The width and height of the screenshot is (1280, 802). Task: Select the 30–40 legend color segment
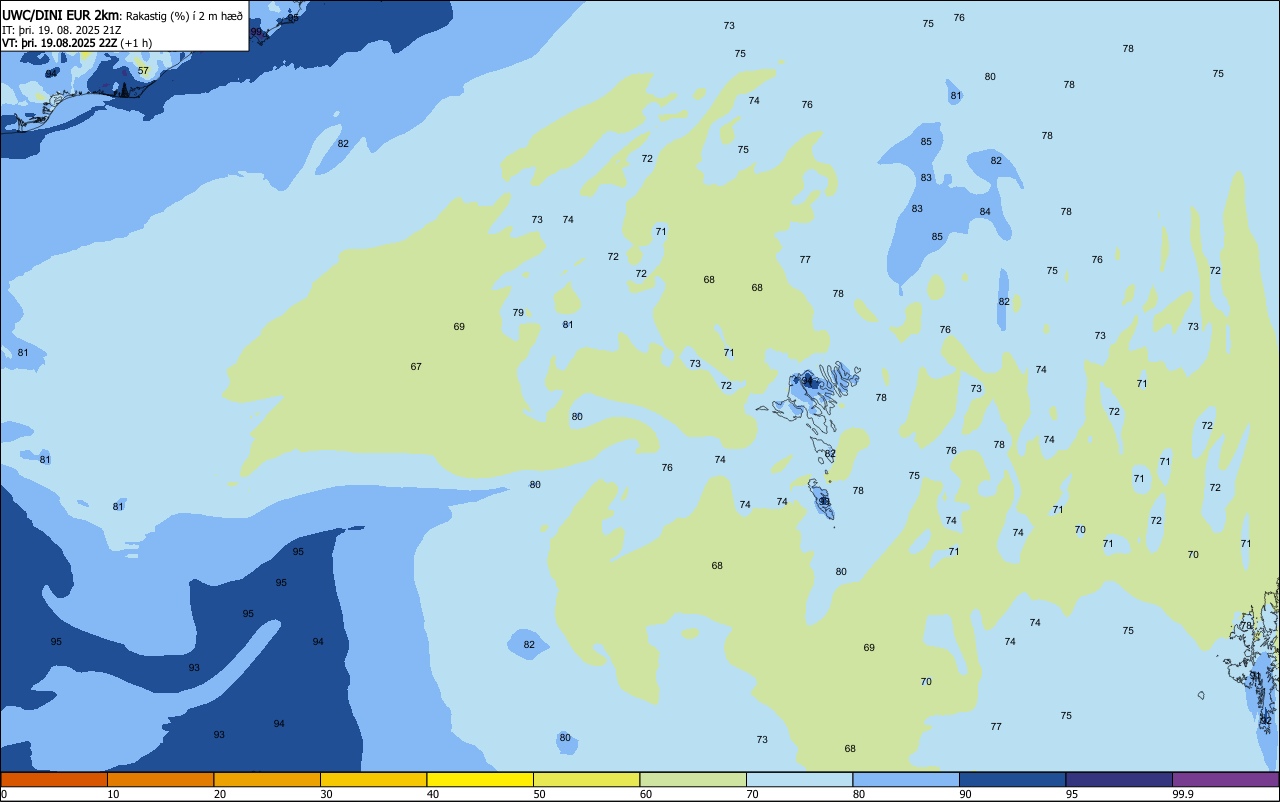point(373,779)
